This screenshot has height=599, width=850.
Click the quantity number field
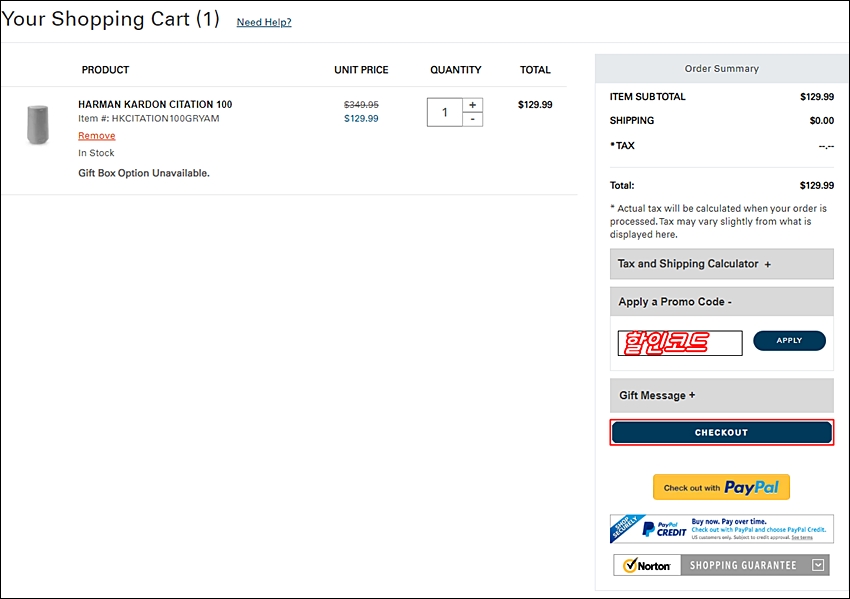point(445,112)
